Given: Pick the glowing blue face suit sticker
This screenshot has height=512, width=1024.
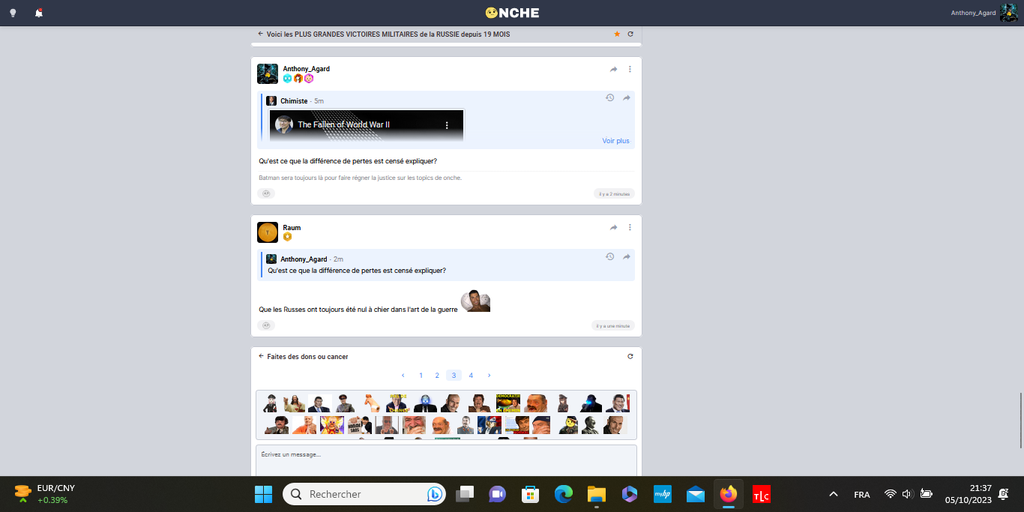Looking at the screenshot, I should [x=425, y=403].
